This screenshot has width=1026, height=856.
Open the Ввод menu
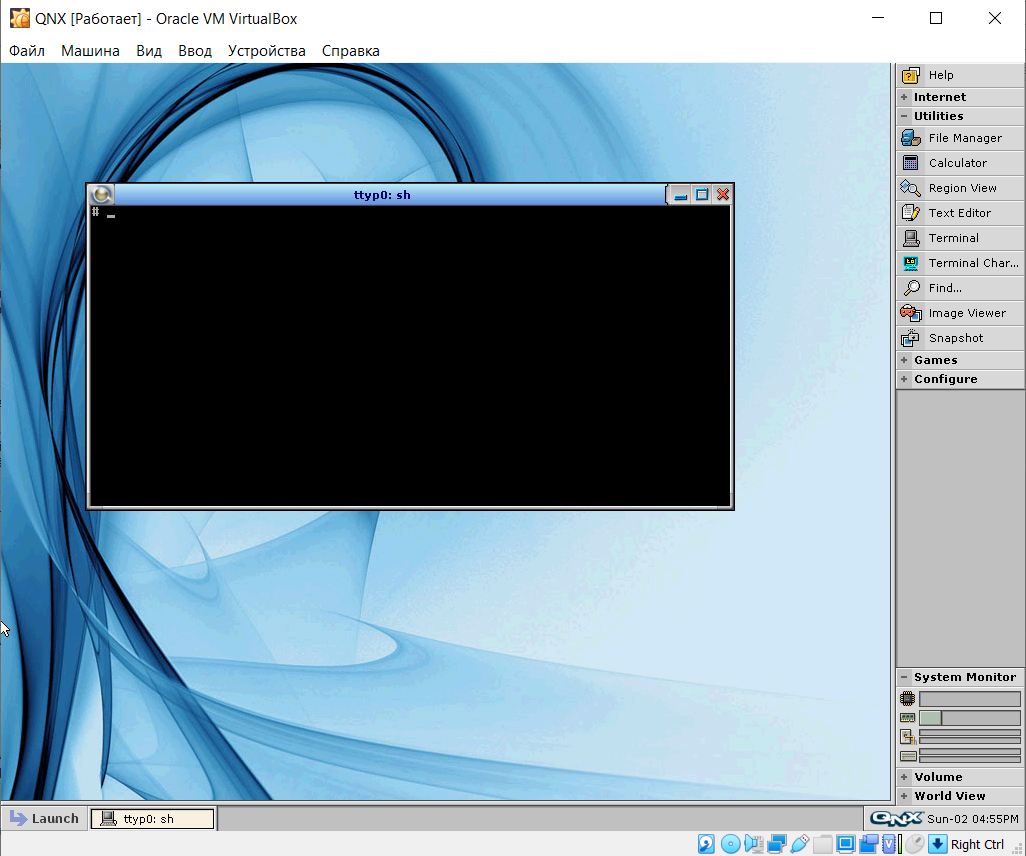point(195,50)
